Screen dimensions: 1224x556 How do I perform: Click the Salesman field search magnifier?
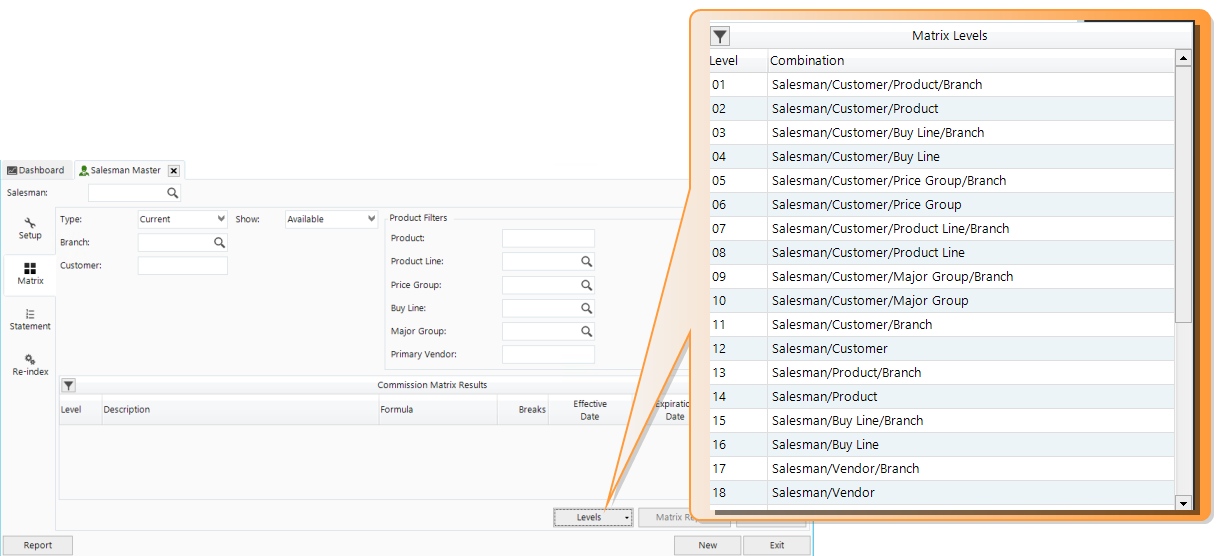(172, 193)
